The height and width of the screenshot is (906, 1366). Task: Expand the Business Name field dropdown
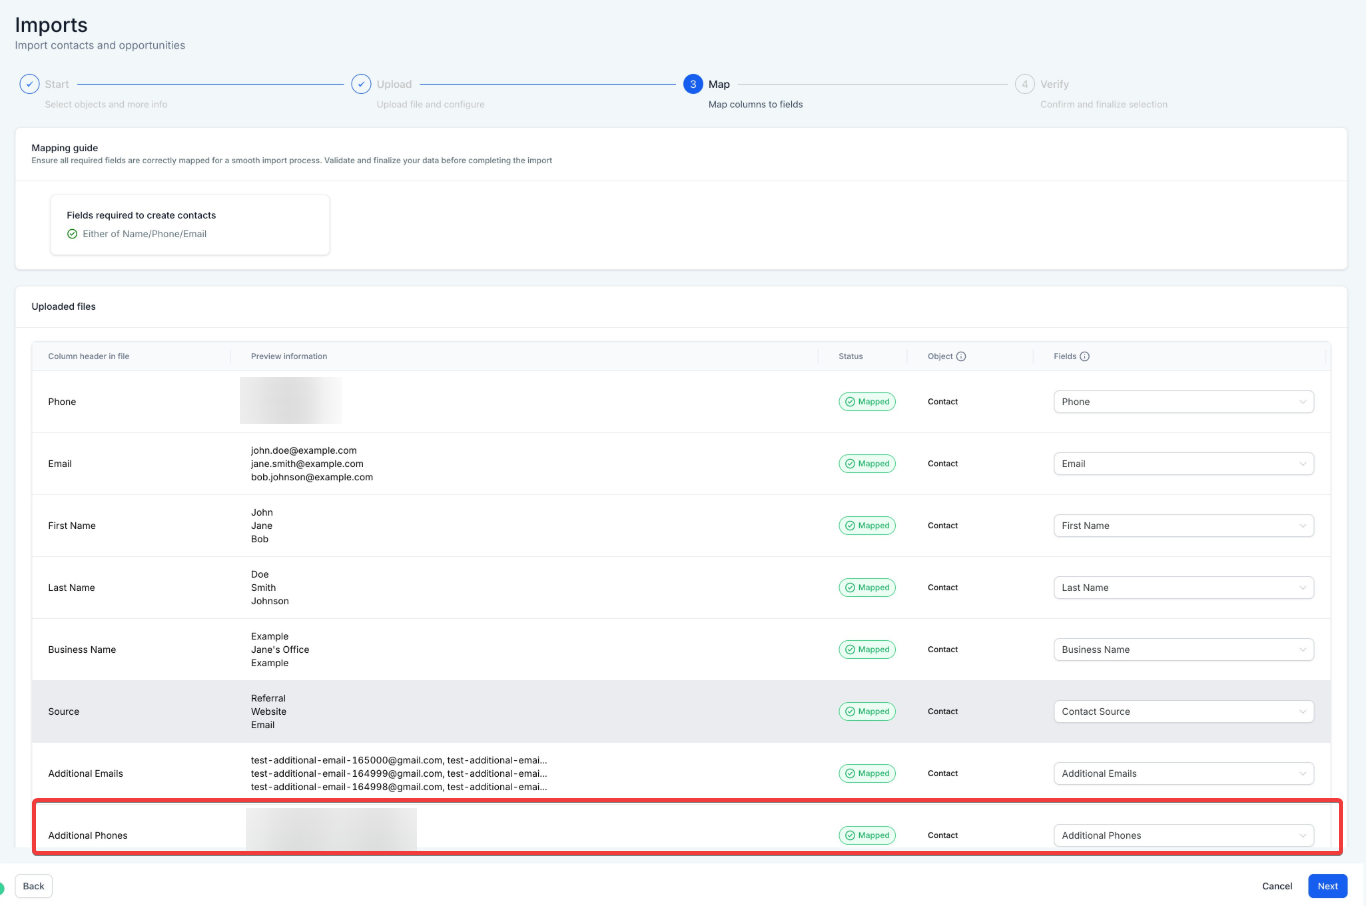point(1183,650)
